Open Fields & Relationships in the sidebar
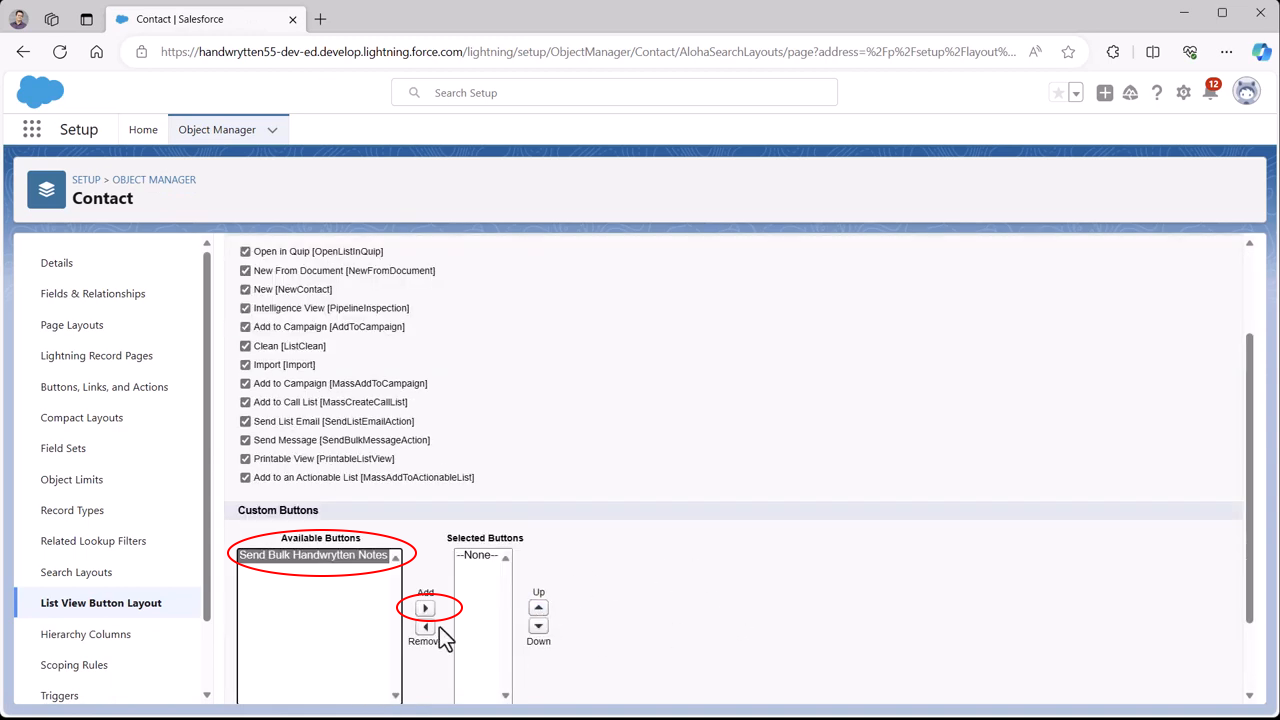Screen dimensions: 1280x720 (x=93, y=294)
